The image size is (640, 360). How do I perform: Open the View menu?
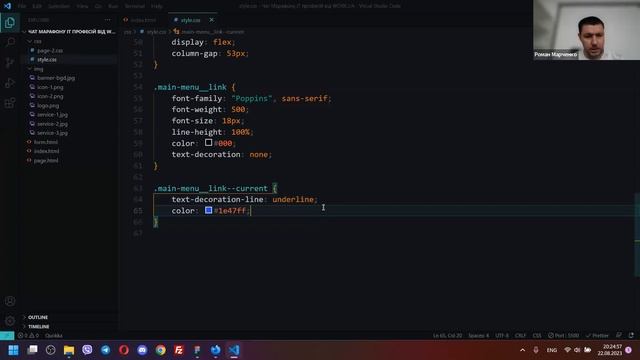pos(82,6)
